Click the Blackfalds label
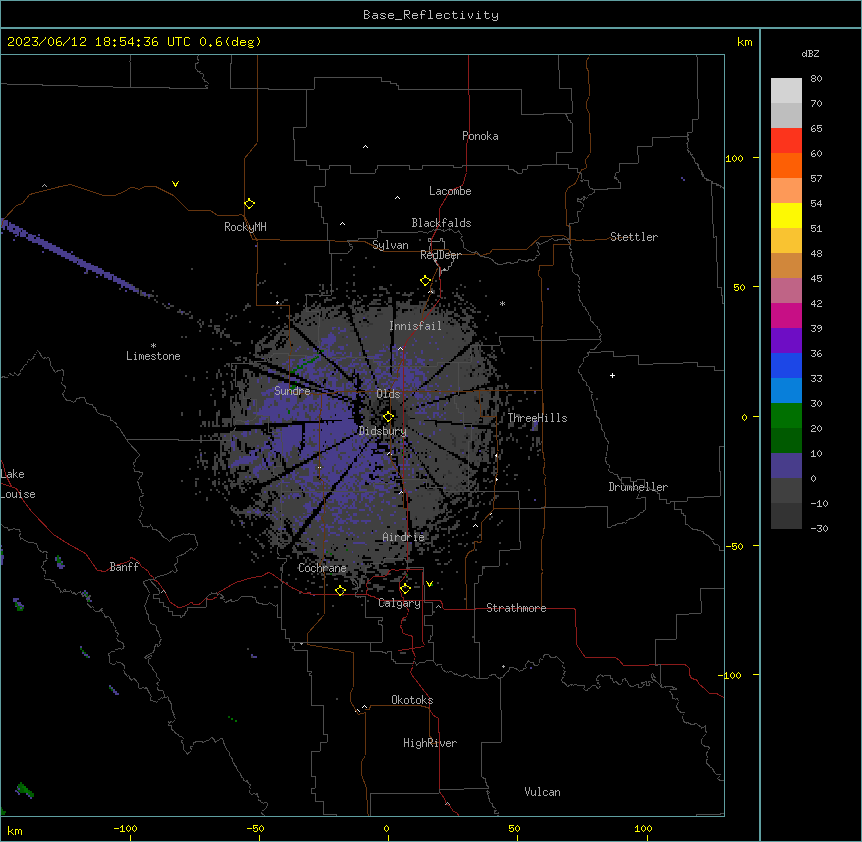Image resolution: width=862 pixels, height=842 pixels. point(441,223)
